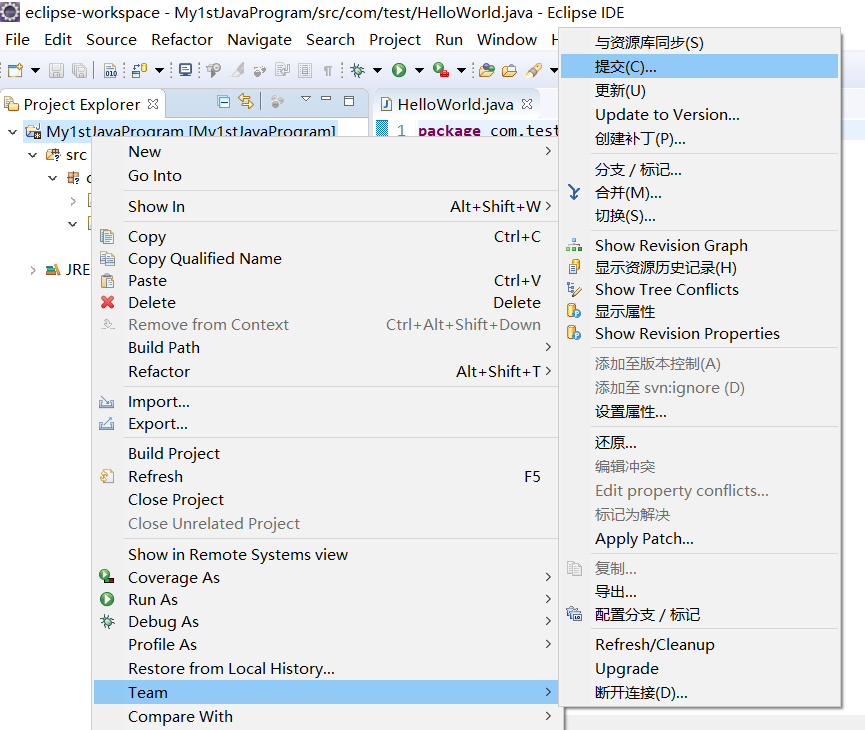865x730 pixels.
Task: Choose Copy in the context menu
Action: click(x=325, y=237)
